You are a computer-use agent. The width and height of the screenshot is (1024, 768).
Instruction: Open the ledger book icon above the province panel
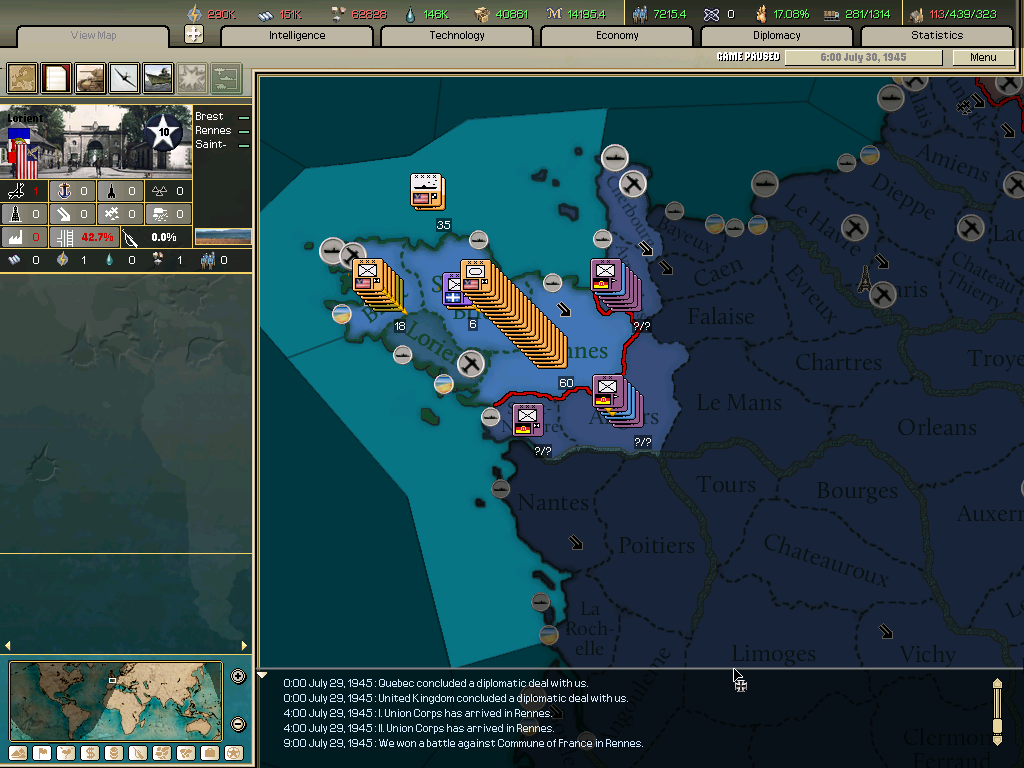point(55,78)
